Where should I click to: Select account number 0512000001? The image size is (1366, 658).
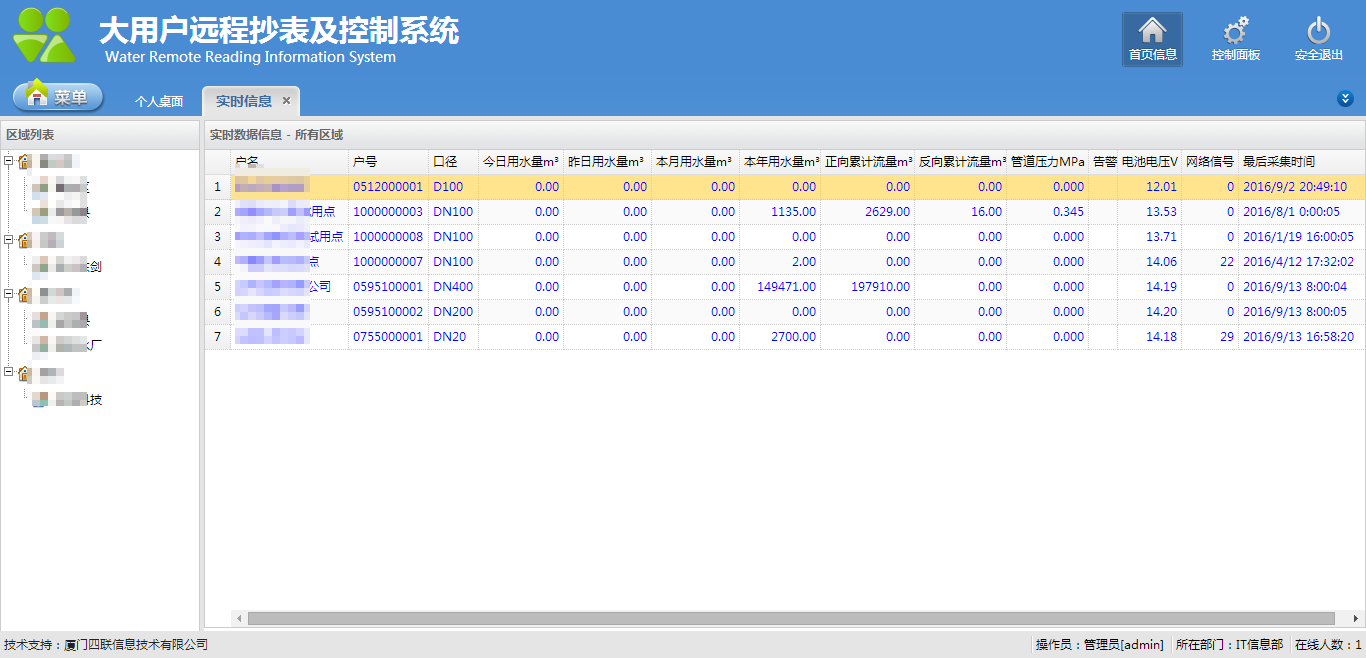click(x=388, y=187)
